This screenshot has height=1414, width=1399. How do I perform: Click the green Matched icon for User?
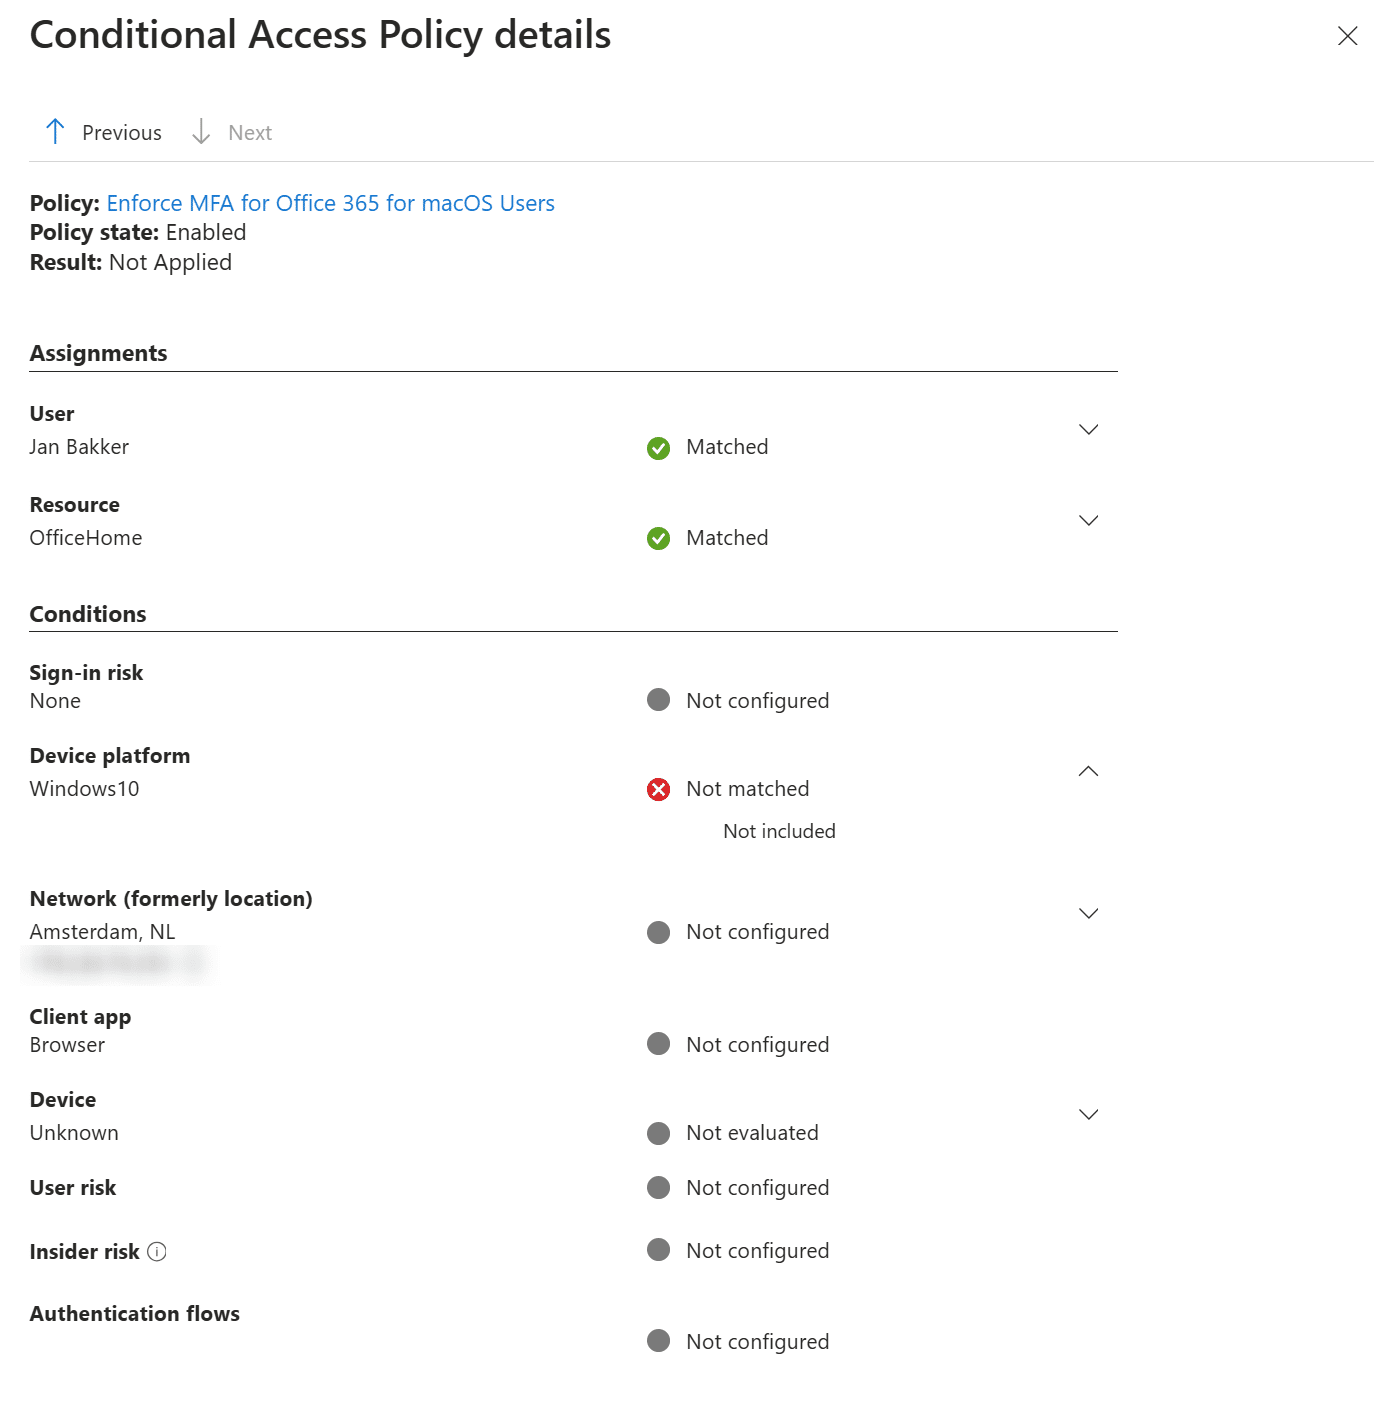pyautogui.click(x=658, y=448)
